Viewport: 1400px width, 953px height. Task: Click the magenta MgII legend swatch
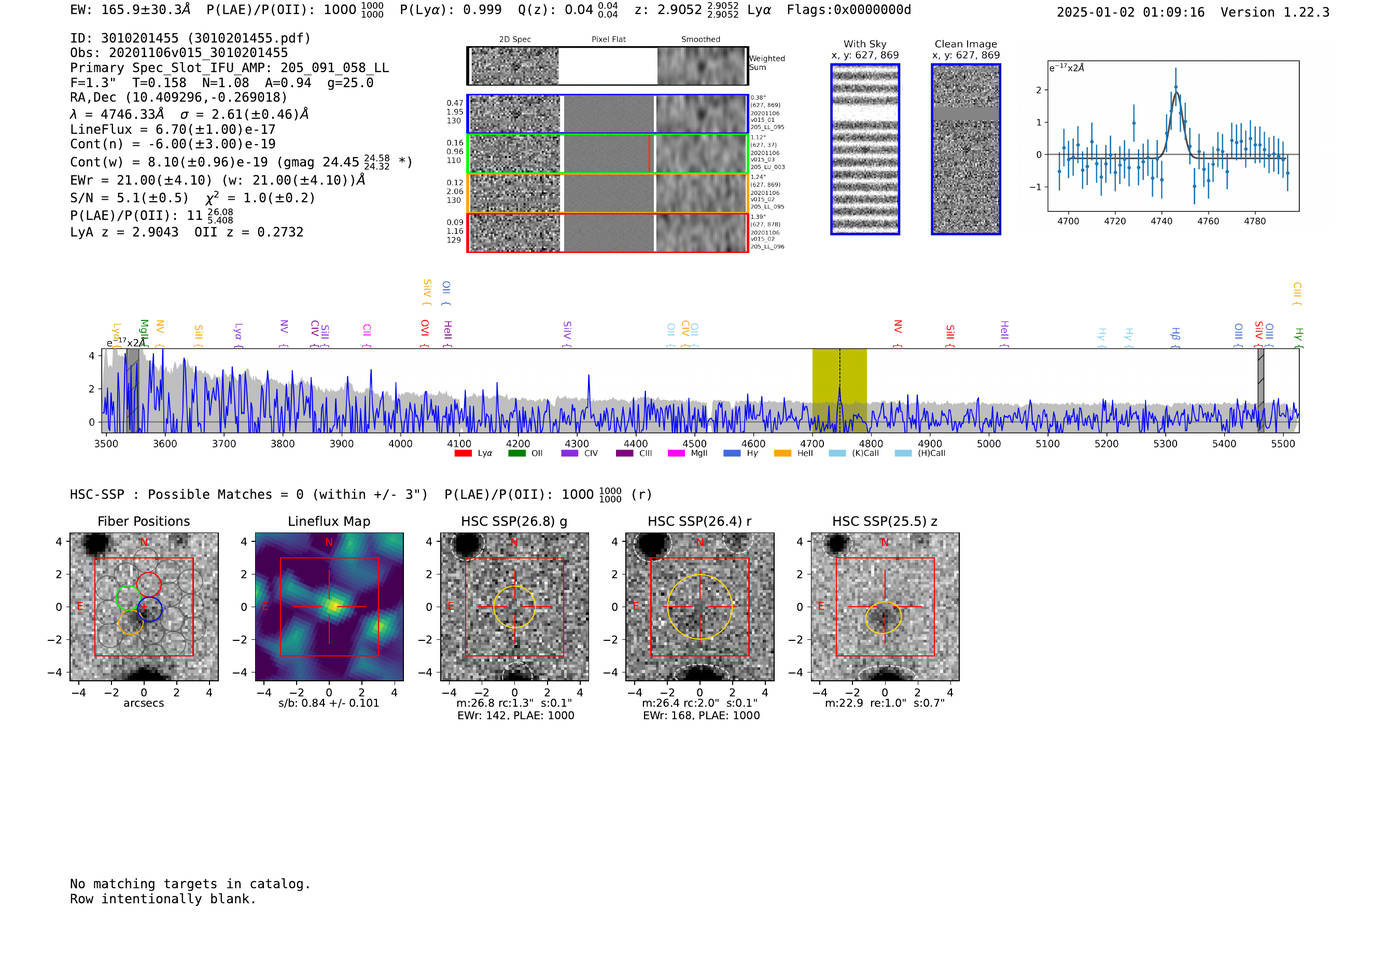point(676,453)
